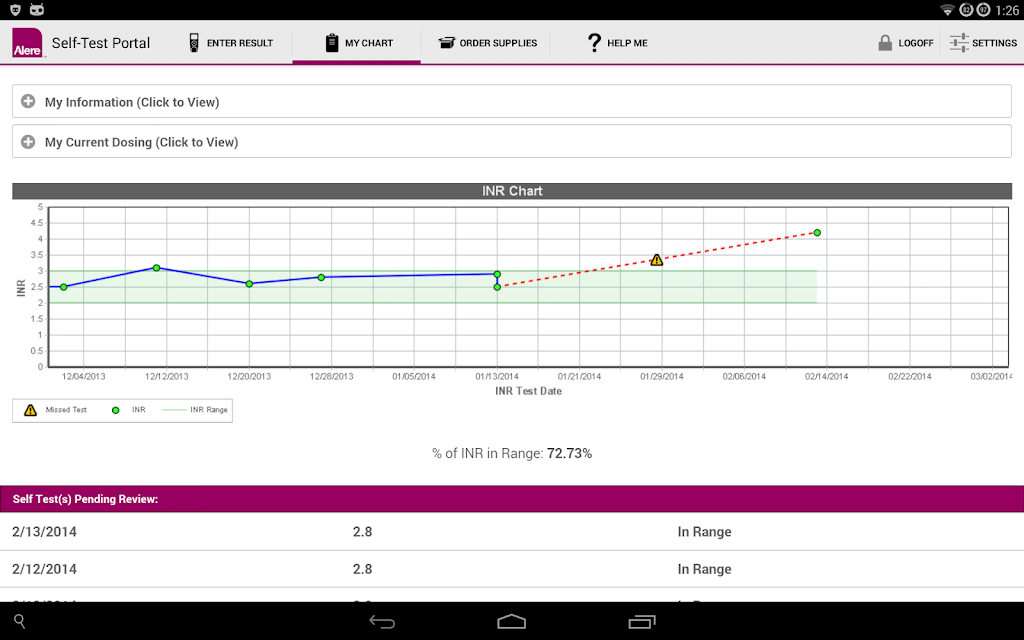Open the 2/13/2014 pending test row
Image resolution: width=1024 pixels, height=640 pixels.
[x=512, y=532]
